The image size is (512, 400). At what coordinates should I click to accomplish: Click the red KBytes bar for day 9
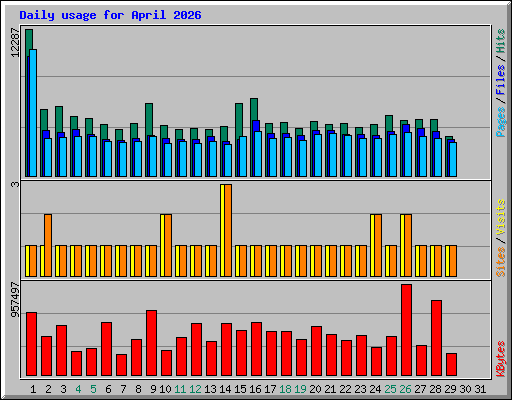(x=151, y=343)
